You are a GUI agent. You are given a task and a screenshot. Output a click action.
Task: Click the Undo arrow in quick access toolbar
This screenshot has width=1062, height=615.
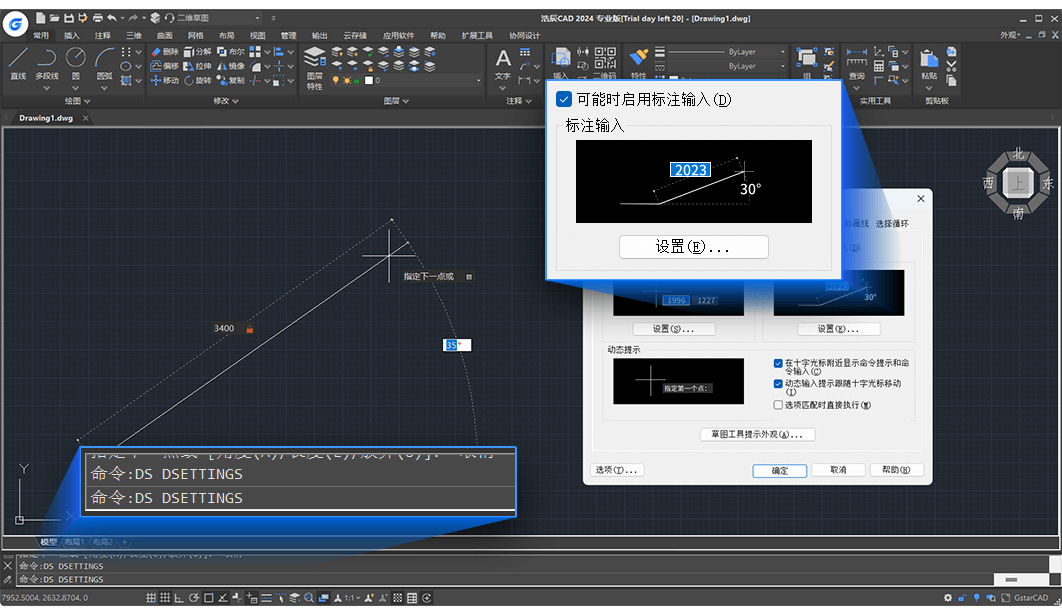[112, 18]
